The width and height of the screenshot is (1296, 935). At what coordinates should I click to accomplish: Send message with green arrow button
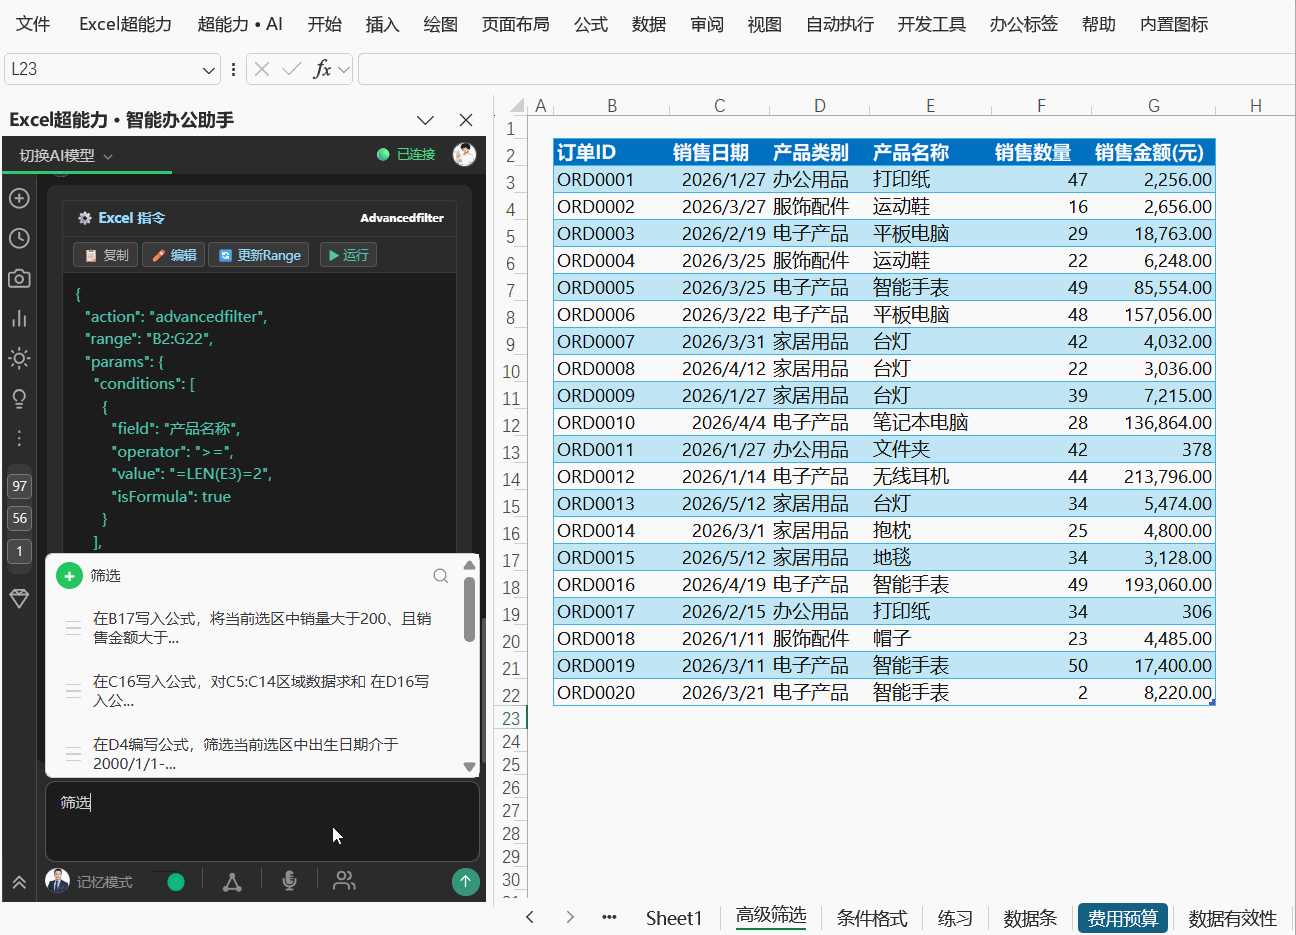pyautogui.click(x=465, y=881)
